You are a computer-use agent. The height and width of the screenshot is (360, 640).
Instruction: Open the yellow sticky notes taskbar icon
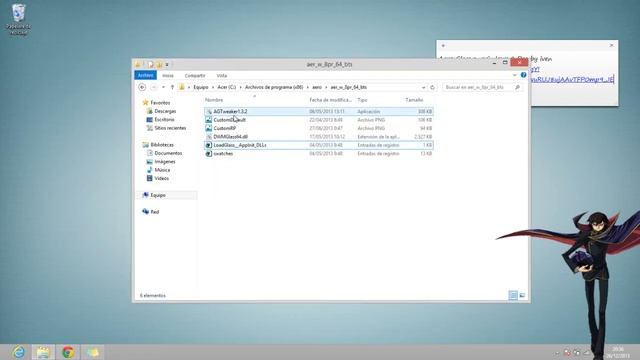pos(93,352)
